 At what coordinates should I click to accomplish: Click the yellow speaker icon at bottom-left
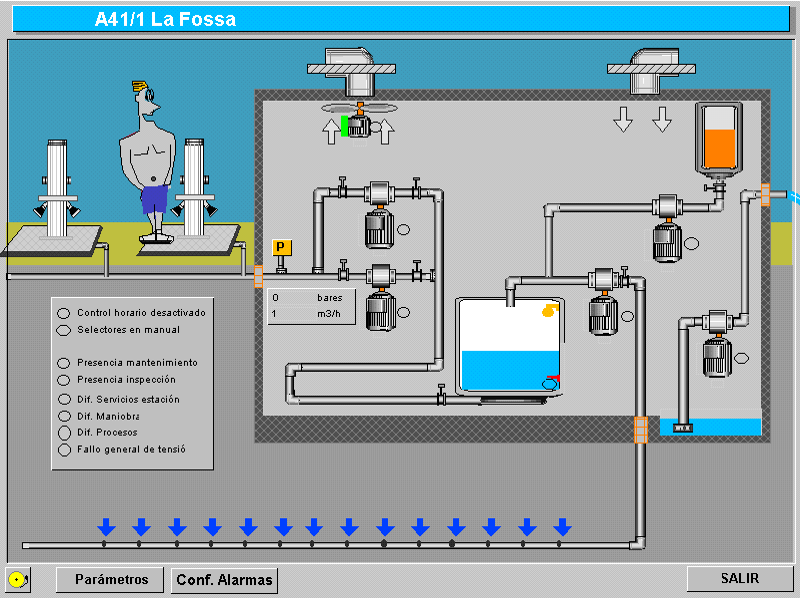click(x=17, y=579)
